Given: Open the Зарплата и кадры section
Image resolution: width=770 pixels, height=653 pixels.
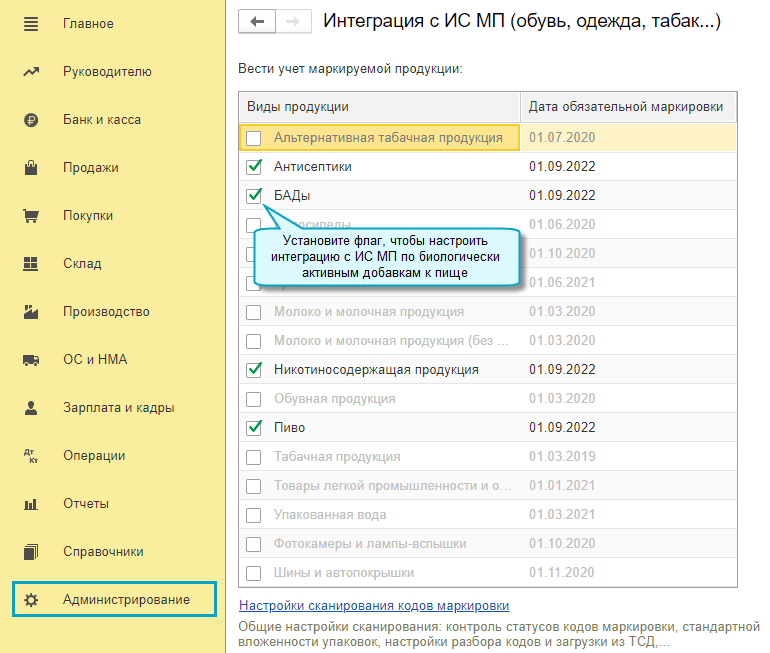Looking at the screenshot, I should point(118,407).
